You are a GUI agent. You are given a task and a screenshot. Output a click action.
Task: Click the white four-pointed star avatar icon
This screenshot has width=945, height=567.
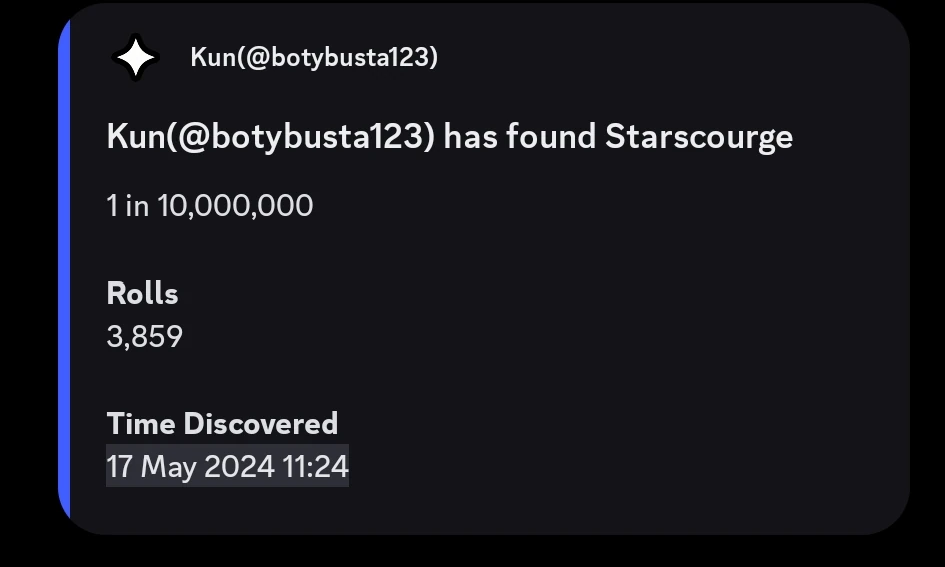pyautogui.click(x=135, y=58)
